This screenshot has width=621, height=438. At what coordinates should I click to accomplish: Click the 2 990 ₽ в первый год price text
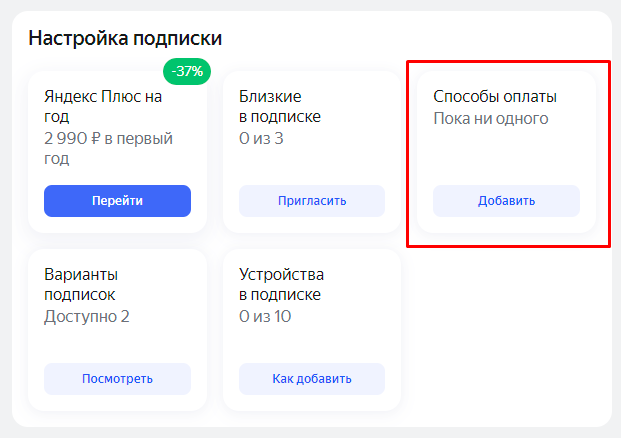coord(108,148)
